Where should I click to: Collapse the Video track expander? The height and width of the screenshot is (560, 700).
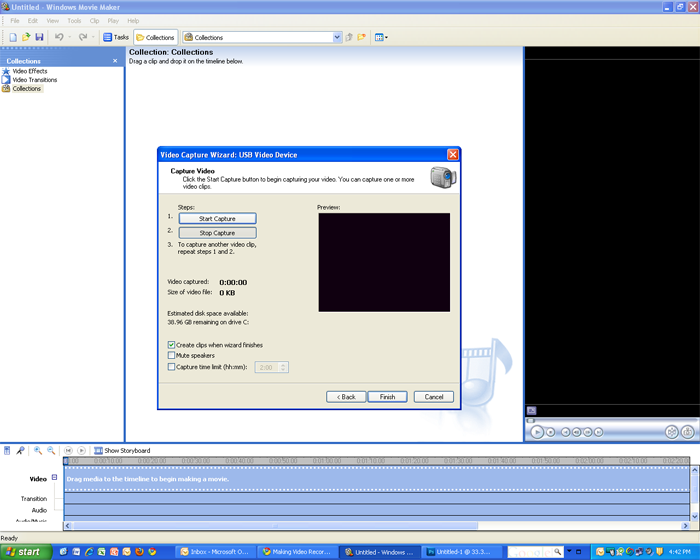[x=54, y=477]
